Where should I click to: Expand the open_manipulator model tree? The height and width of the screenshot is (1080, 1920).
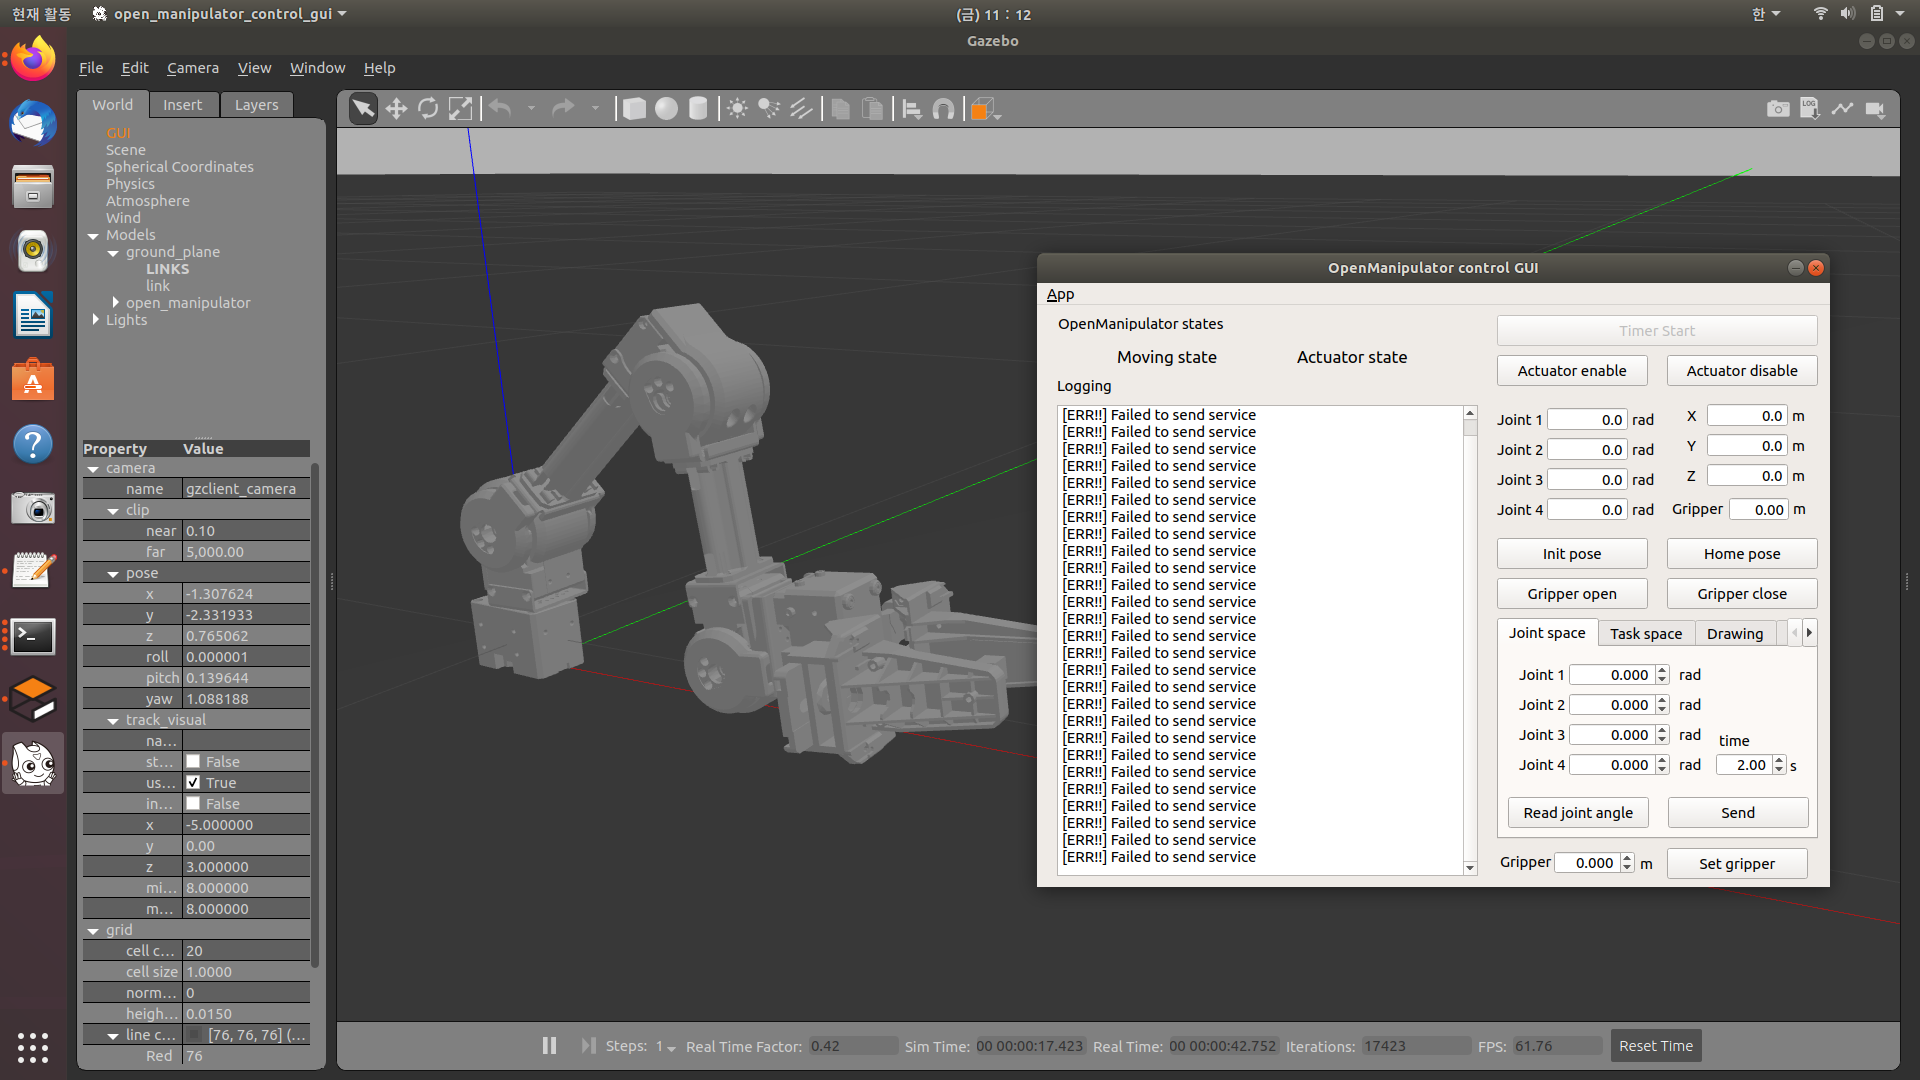click(116, 302)
